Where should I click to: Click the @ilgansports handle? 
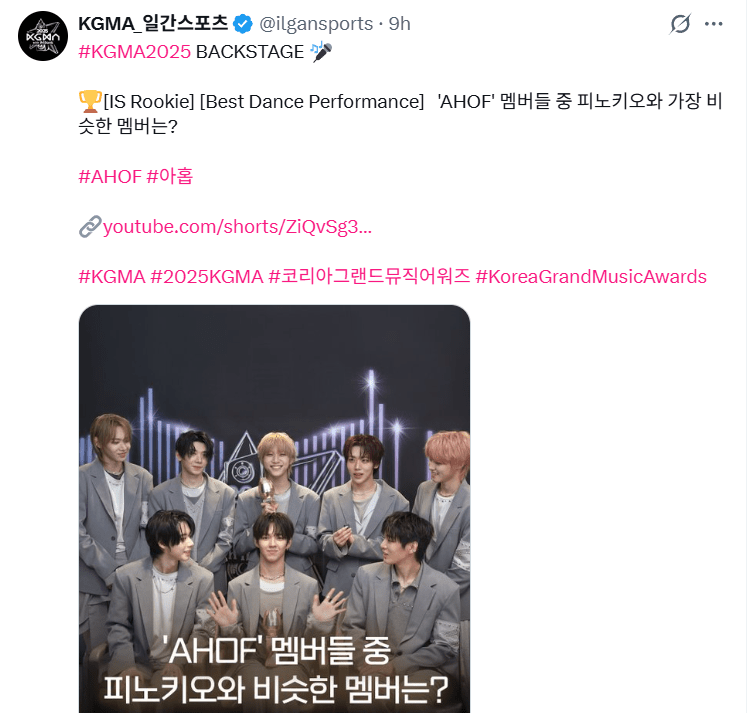316,24
